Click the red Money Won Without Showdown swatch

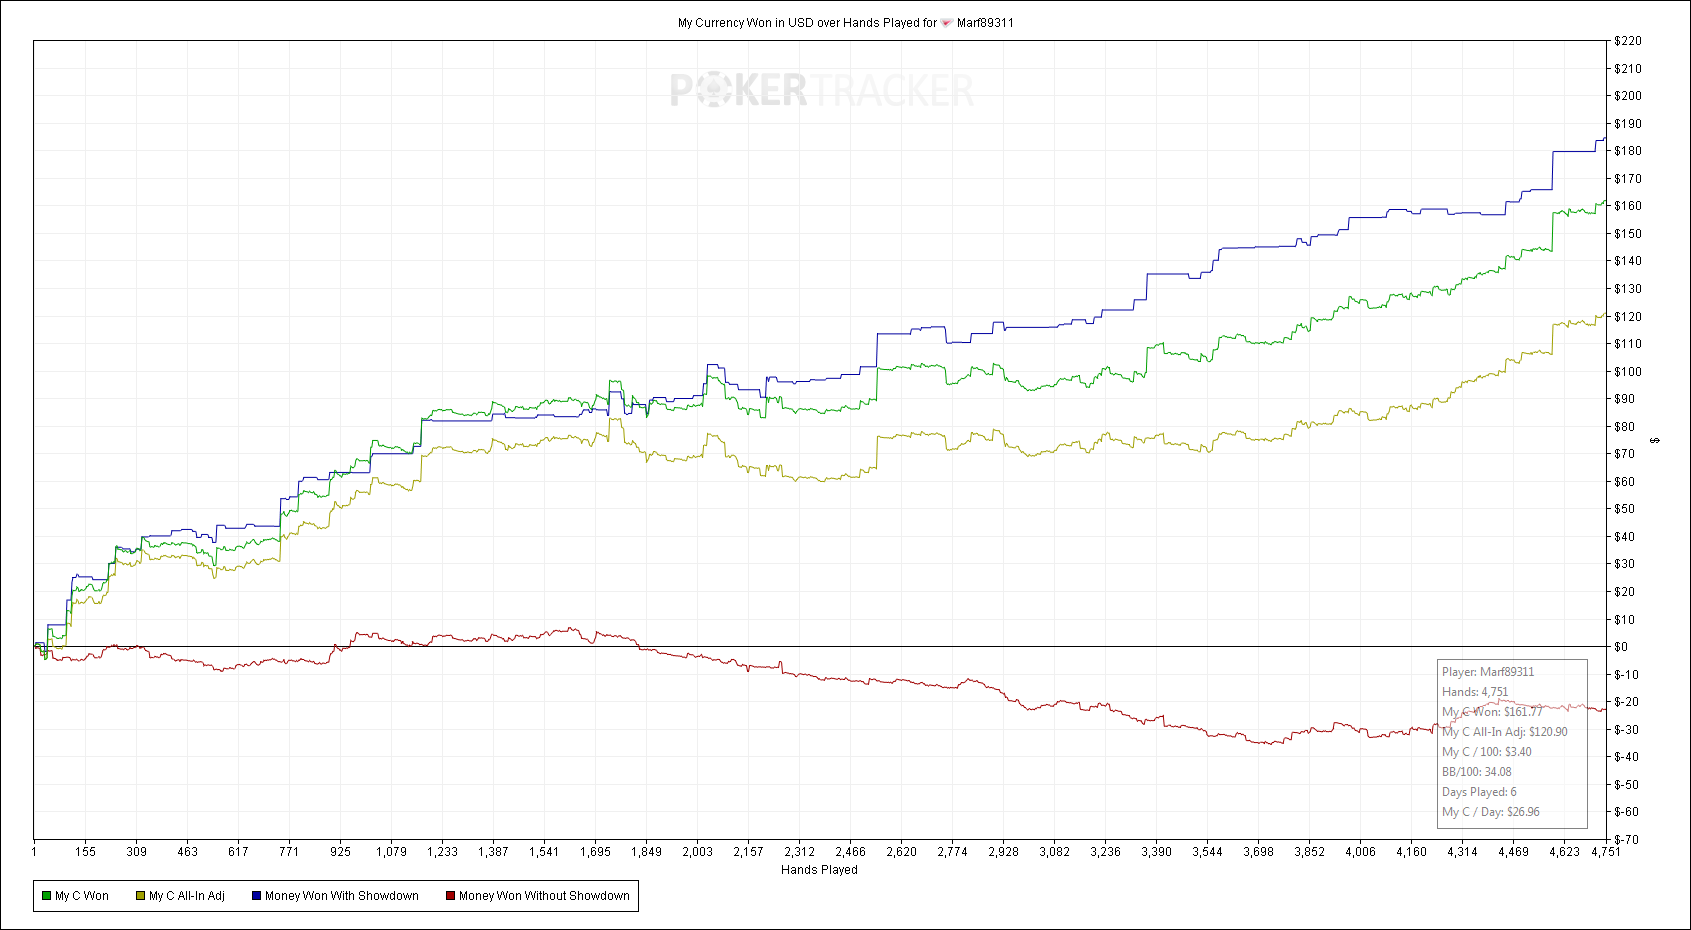pos(451,896)
